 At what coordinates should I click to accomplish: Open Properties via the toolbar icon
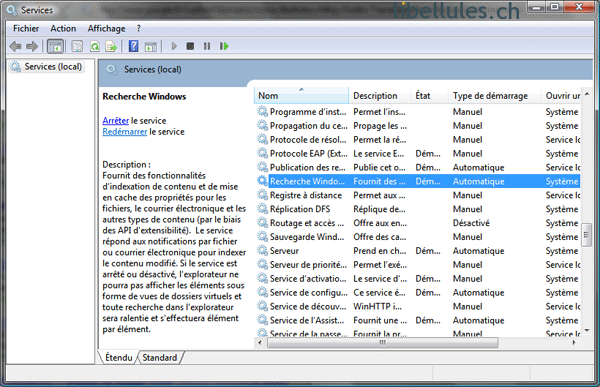77,46
